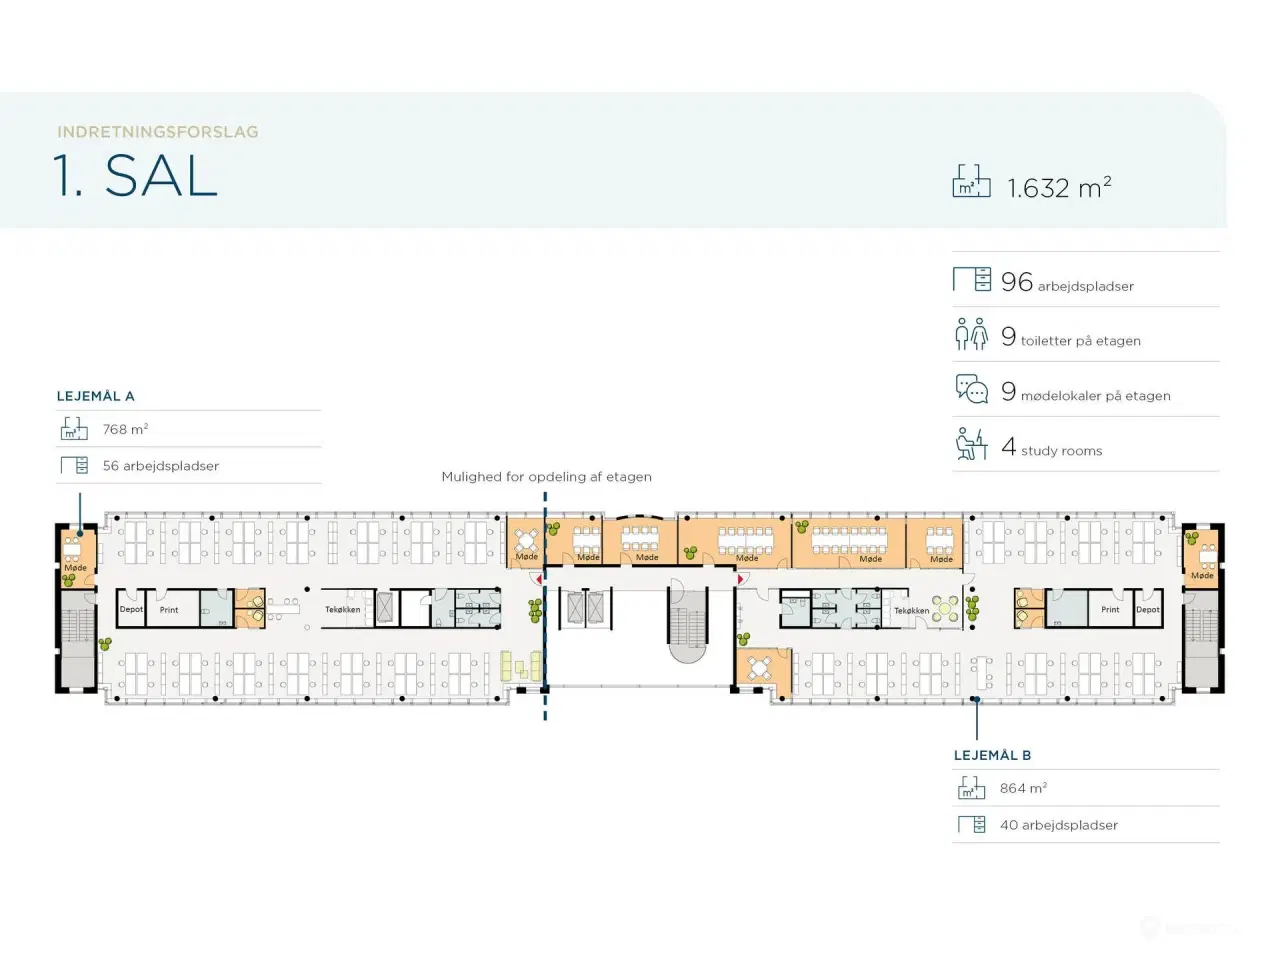Viewport: 1280px width, 960px height.
Task: Click the toilet people icon beside 9 toiletter
Action: point(971,335)
